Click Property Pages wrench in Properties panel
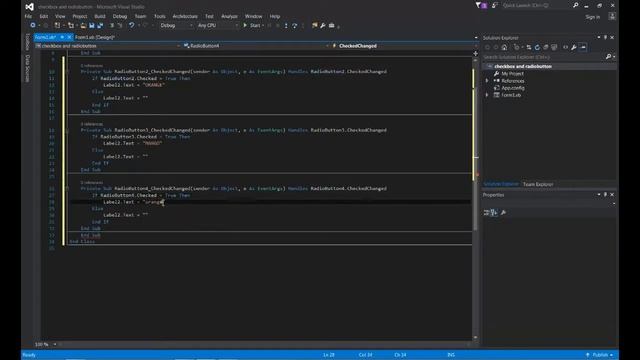640x360 pixels. click(x=503, y=212)
